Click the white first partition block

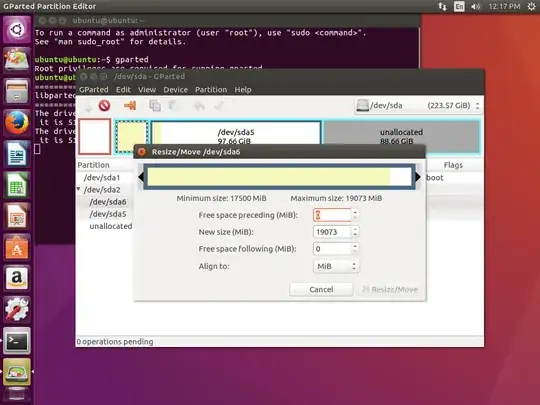coord(95,136)
